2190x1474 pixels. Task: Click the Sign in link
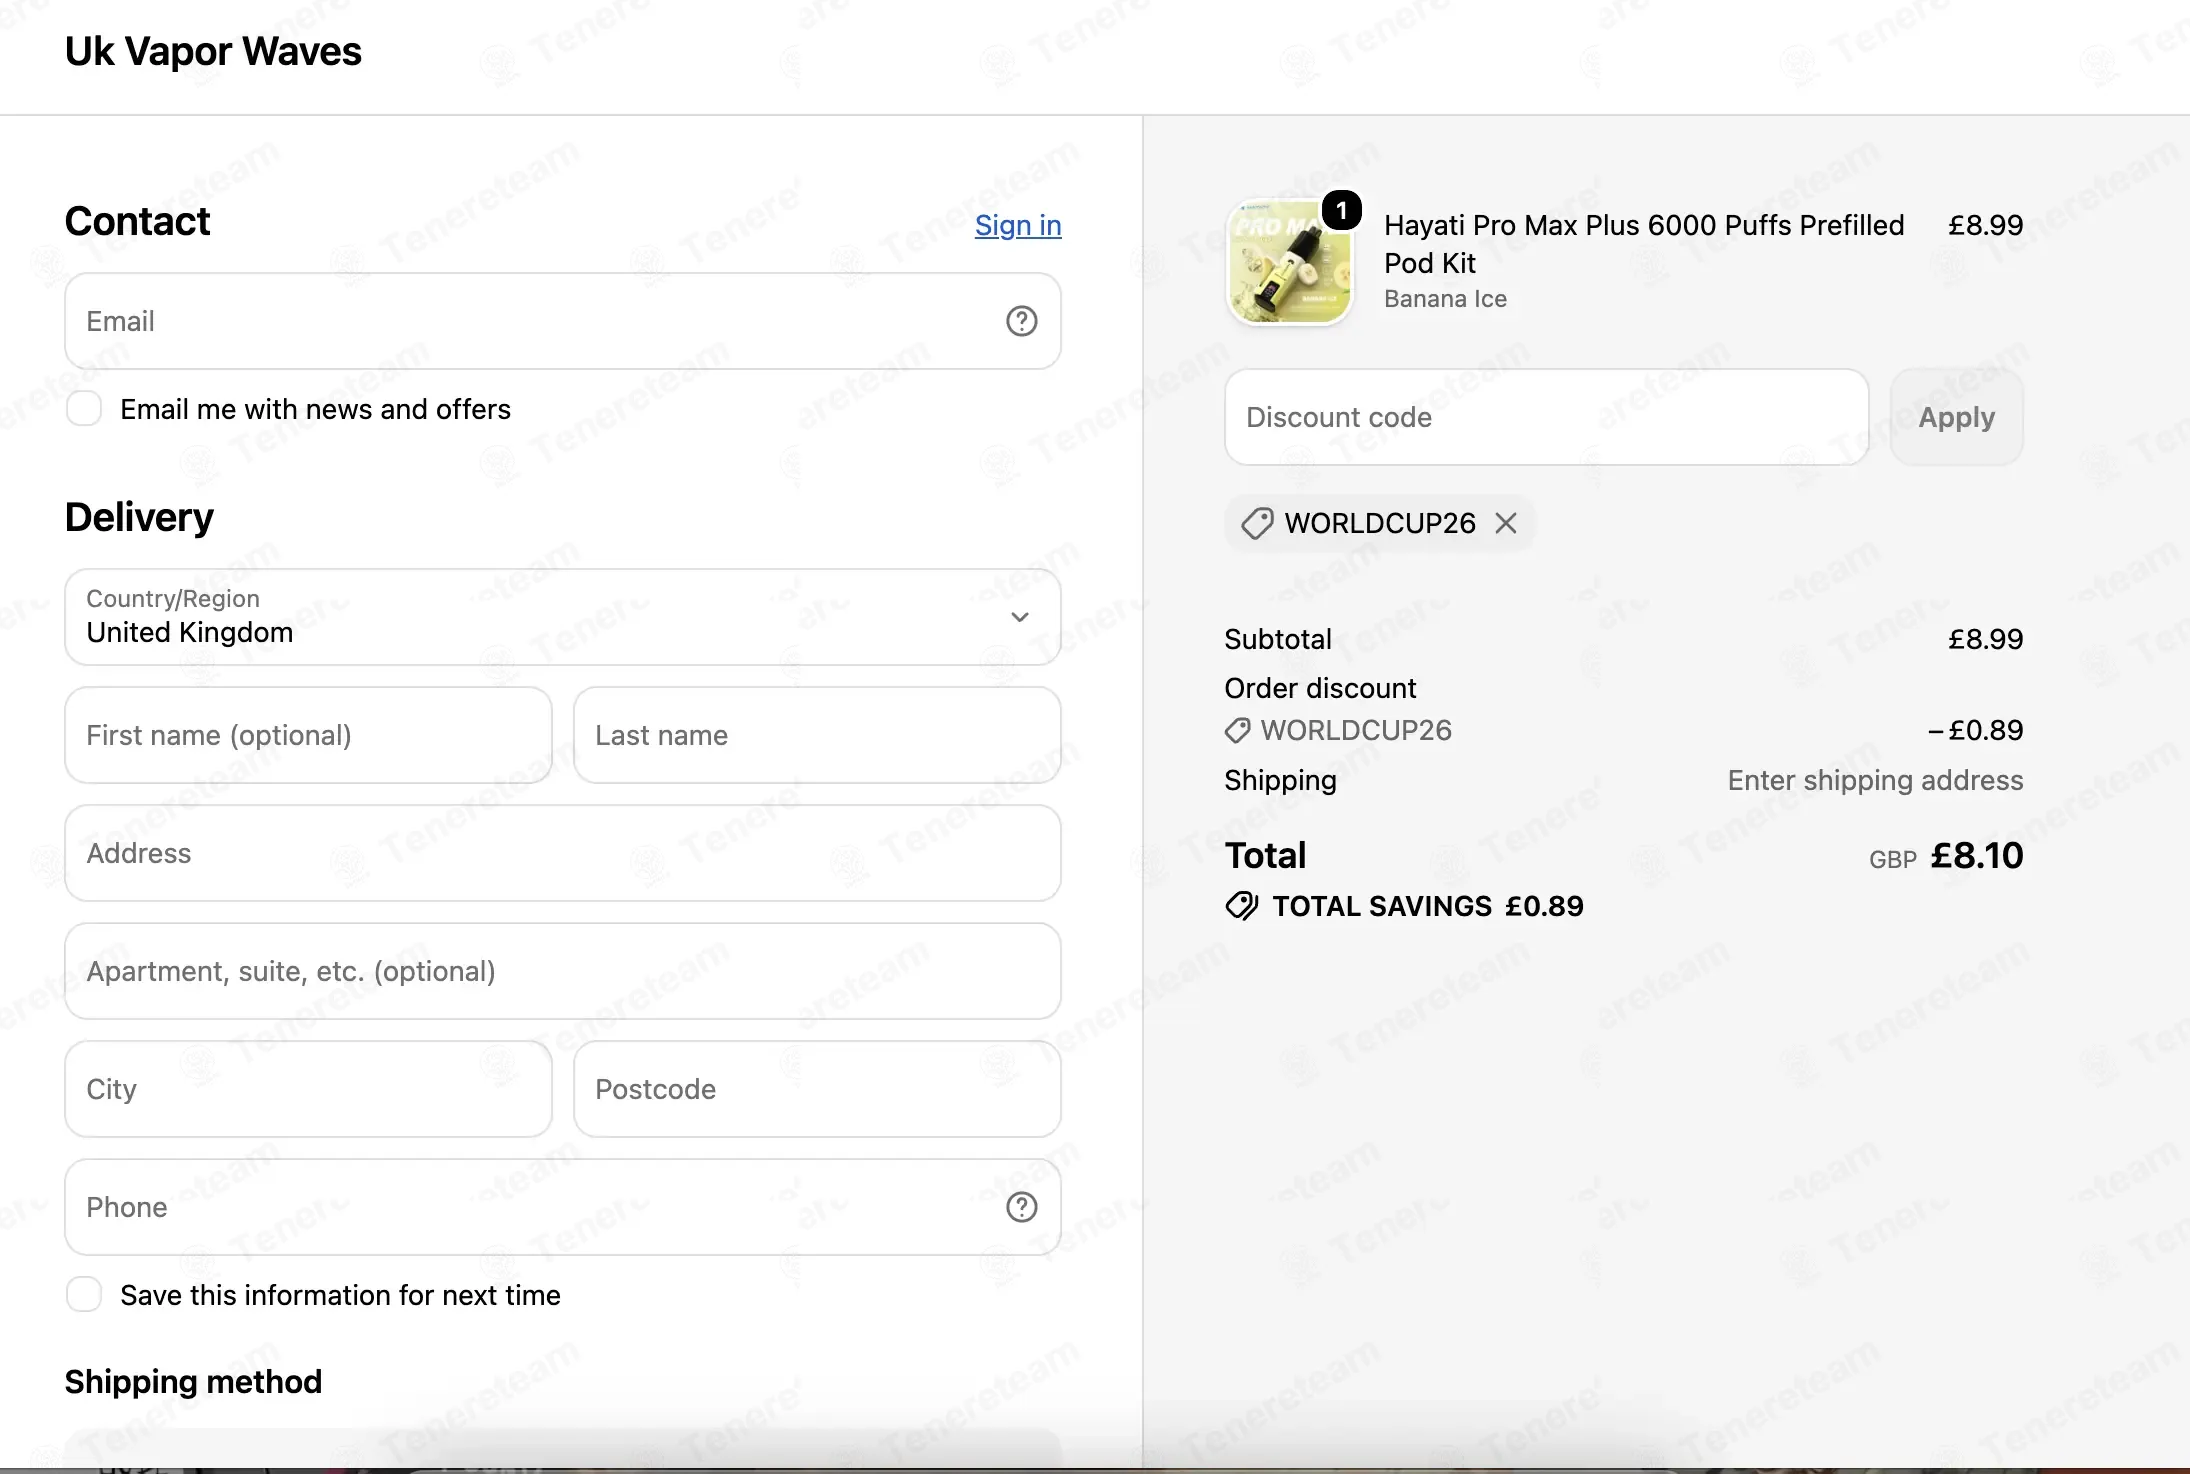pyautogui.click(x=1018, y=225)
